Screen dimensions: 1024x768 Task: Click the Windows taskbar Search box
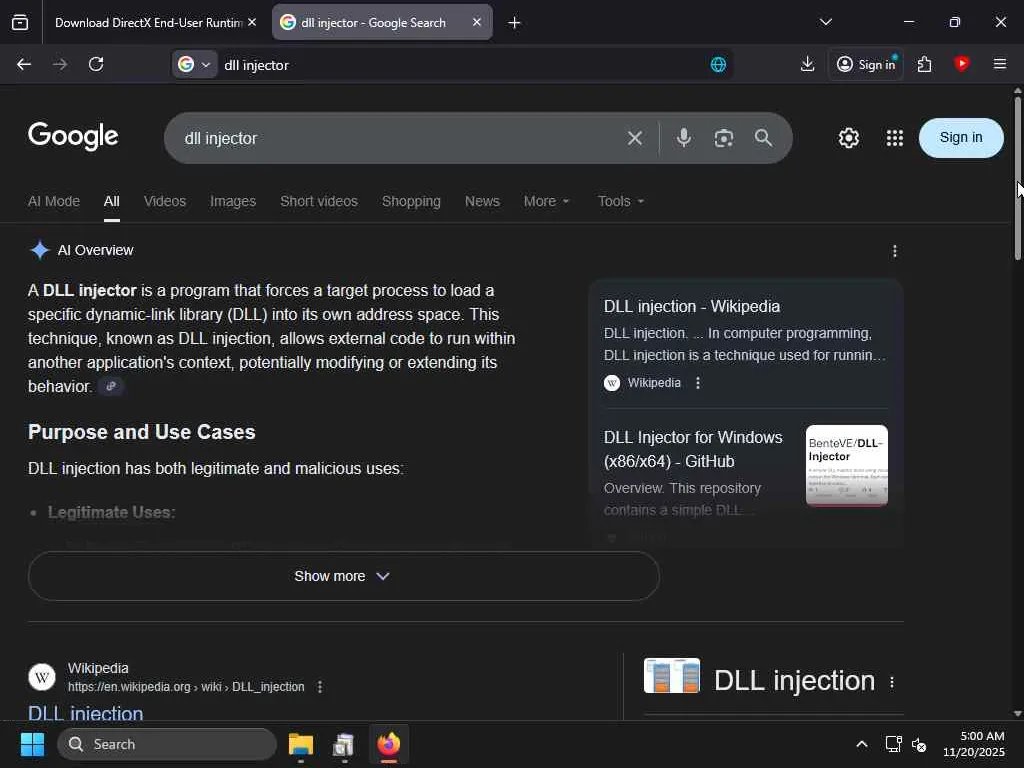(x=167, y=744)
